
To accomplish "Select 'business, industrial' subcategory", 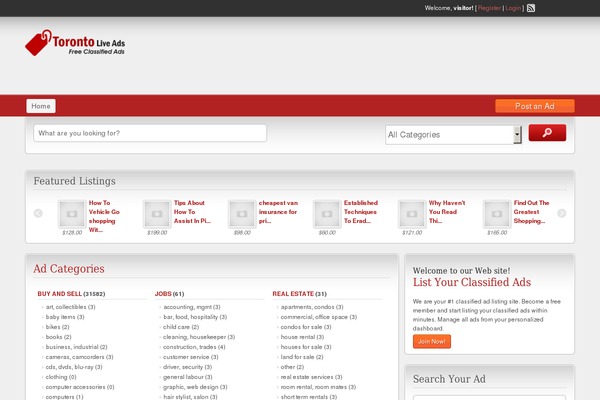I will pos(72,347).
